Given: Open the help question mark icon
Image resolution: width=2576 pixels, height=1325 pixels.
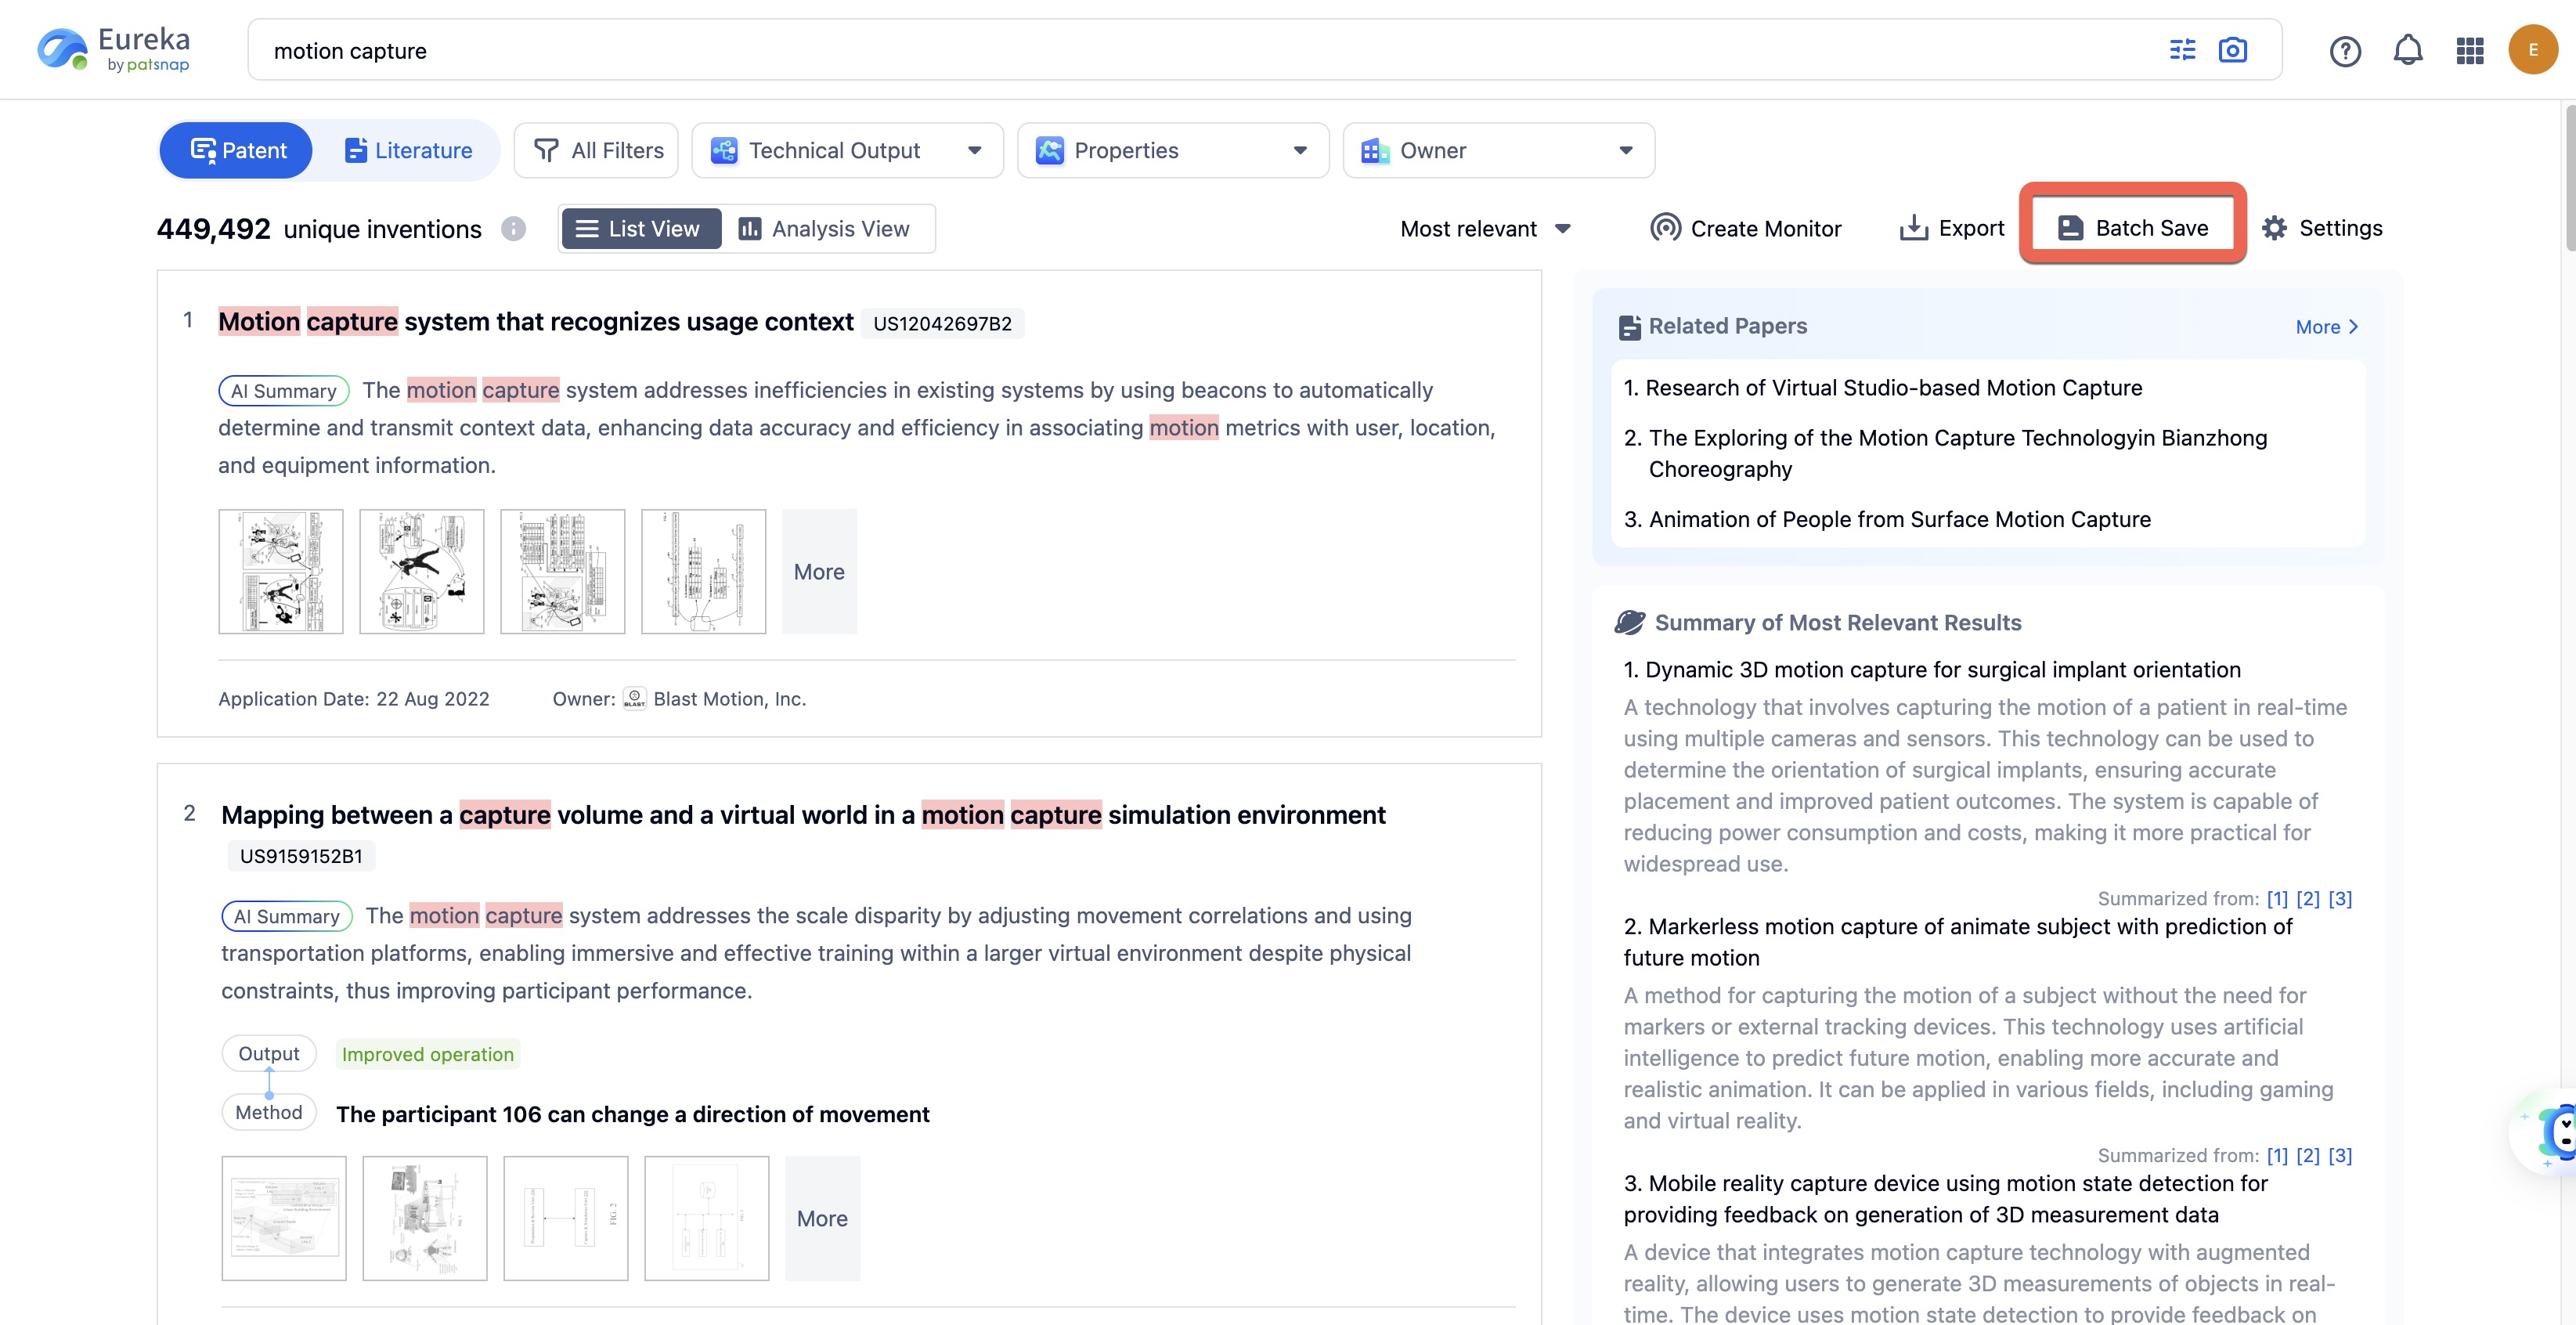Looking at the screenshot, I should pyautogui.click(x=2344, y=51).
